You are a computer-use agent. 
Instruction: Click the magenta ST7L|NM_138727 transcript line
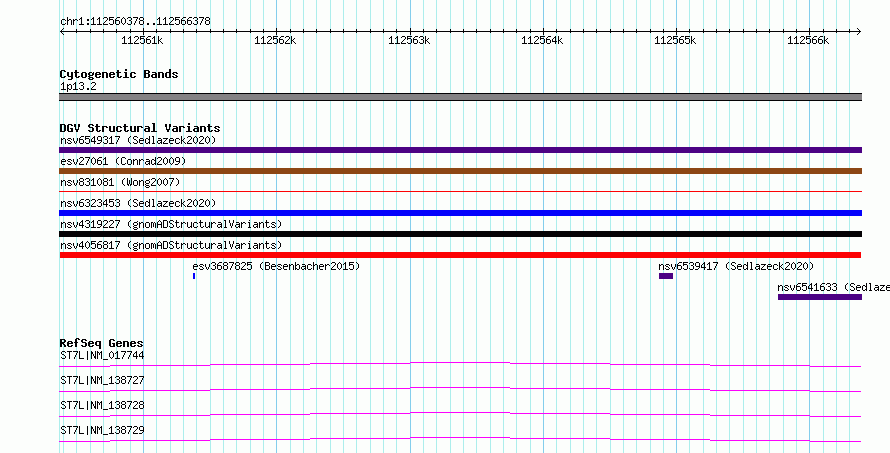click(x=460, y=389)
